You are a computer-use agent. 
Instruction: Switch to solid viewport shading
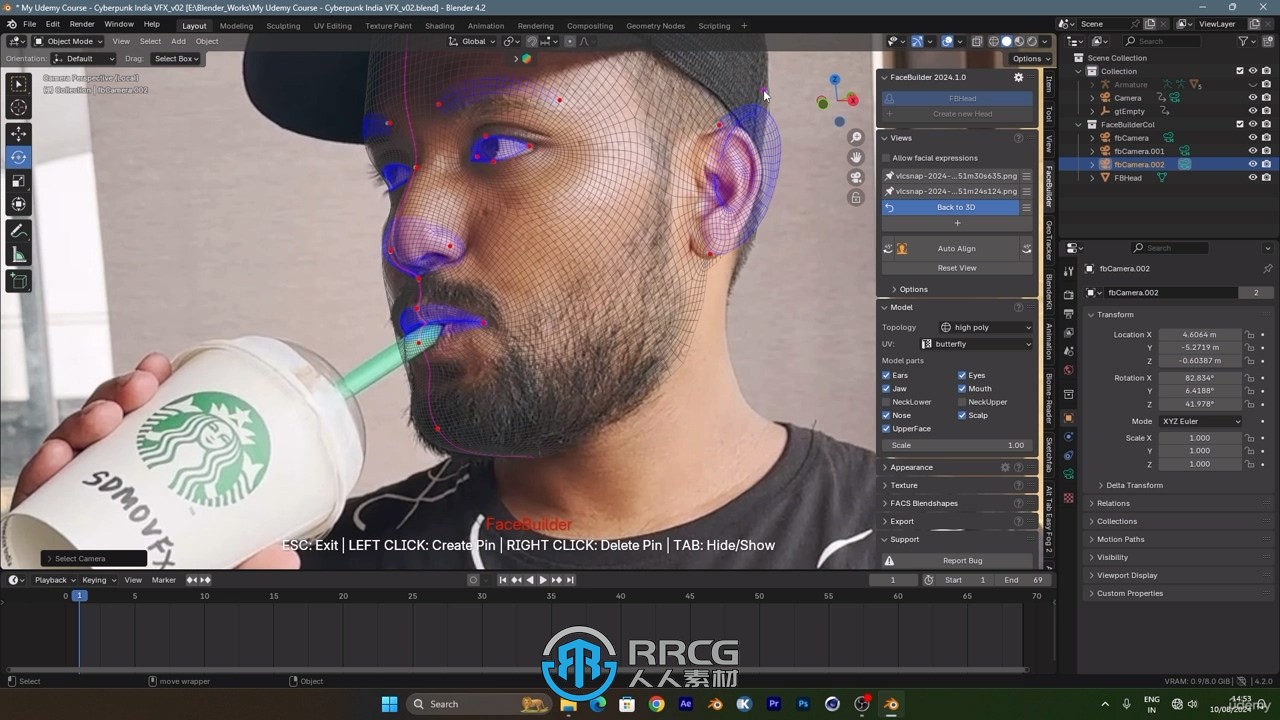1007,41
